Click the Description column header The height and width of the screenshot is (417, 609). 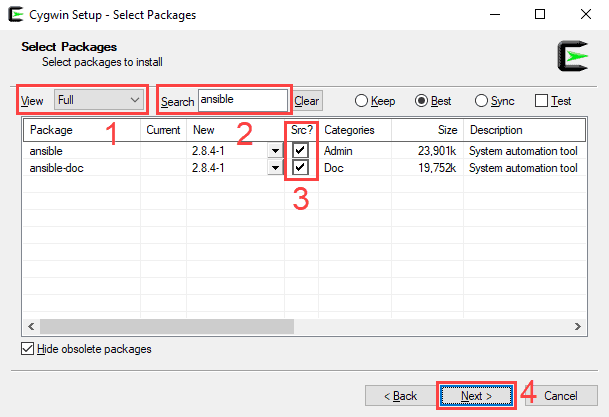coord(524,130)
